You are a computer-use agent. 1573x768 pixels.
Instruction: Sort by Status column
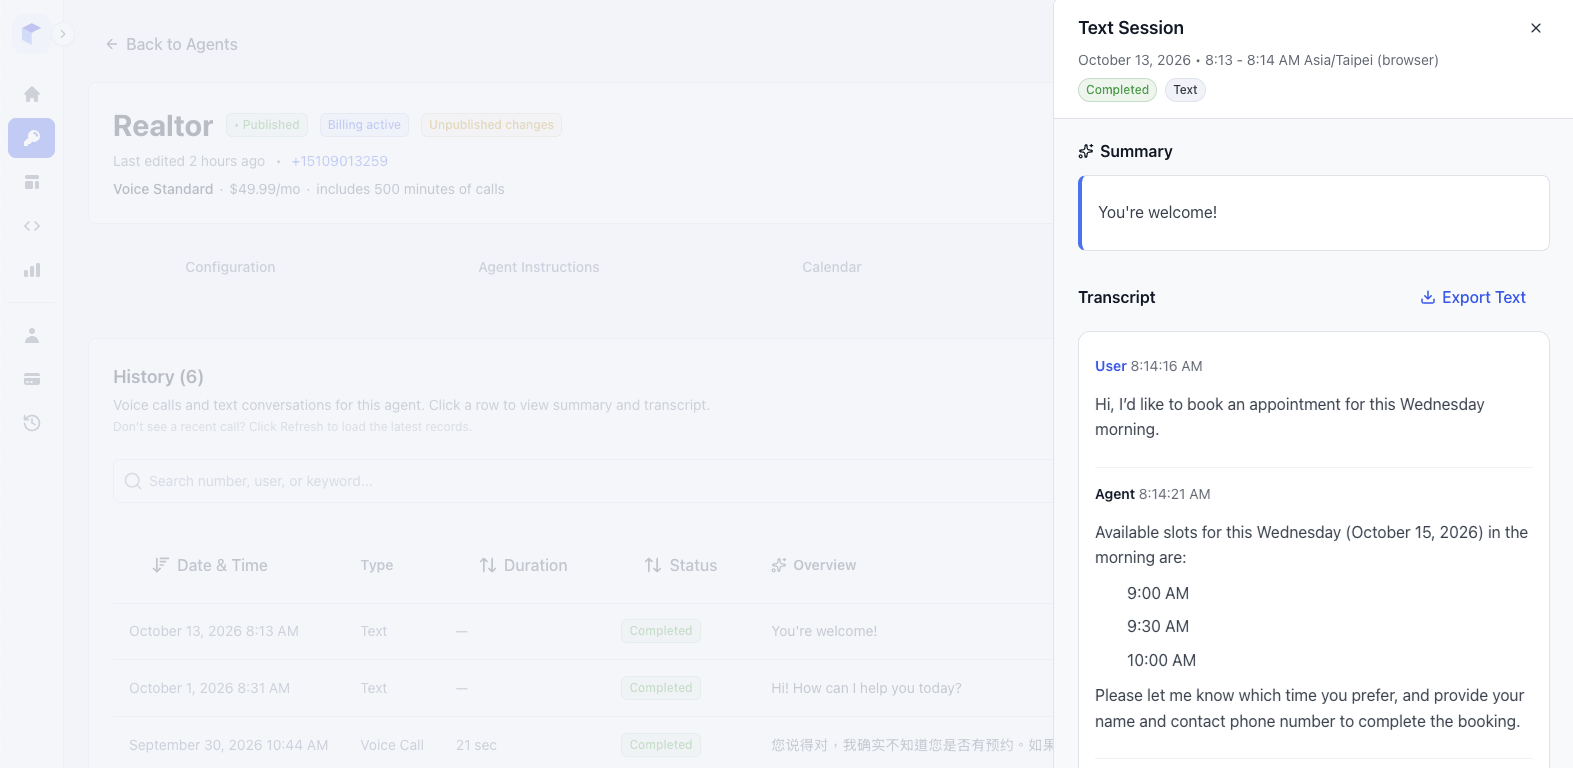click(681, 565)
